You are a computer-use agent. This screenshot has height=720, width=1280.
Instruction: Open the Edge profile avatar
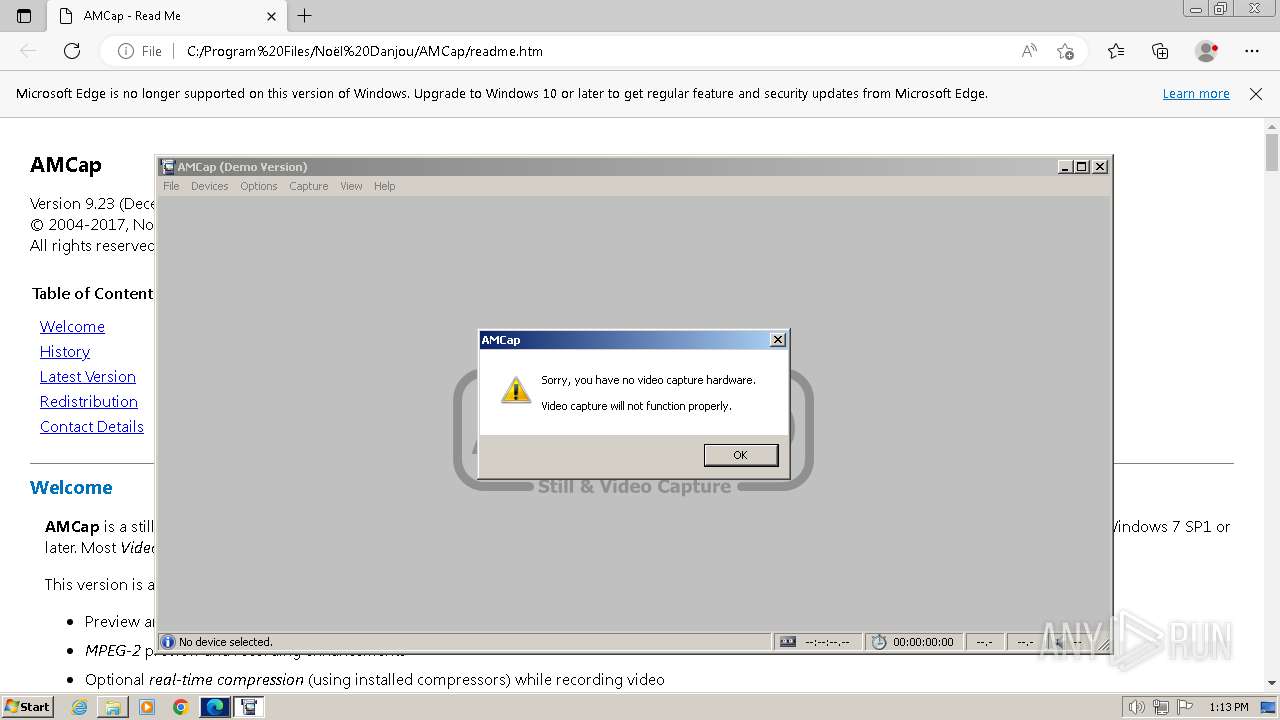click(1207, 51)
